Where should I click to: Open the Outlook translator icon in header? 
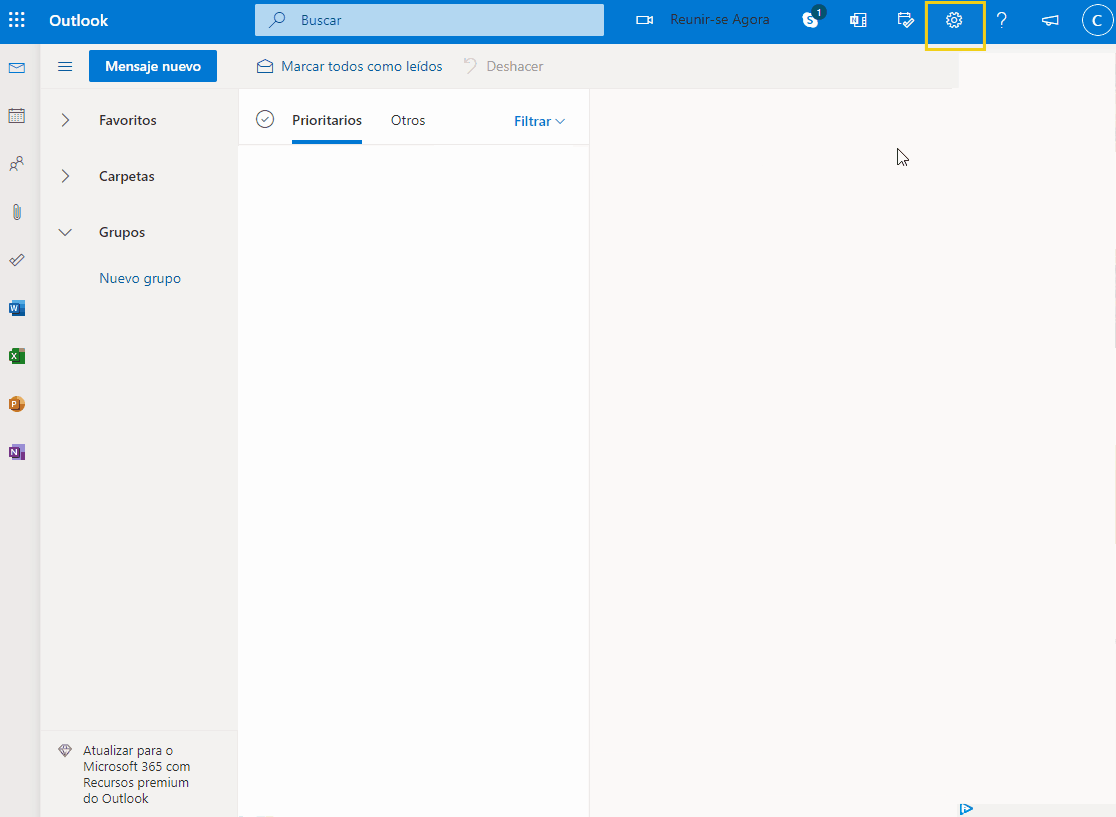tap(858, 20)
